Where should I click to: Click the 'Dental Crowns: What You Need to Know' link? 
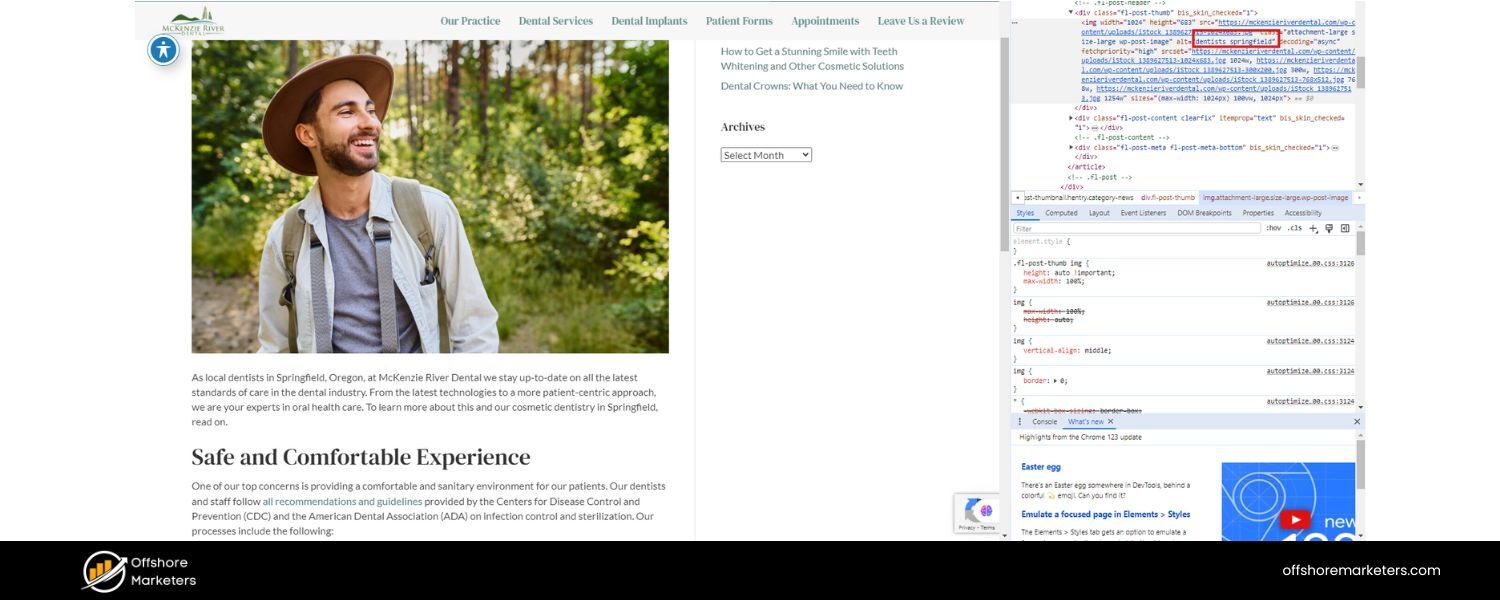(813, 86)
